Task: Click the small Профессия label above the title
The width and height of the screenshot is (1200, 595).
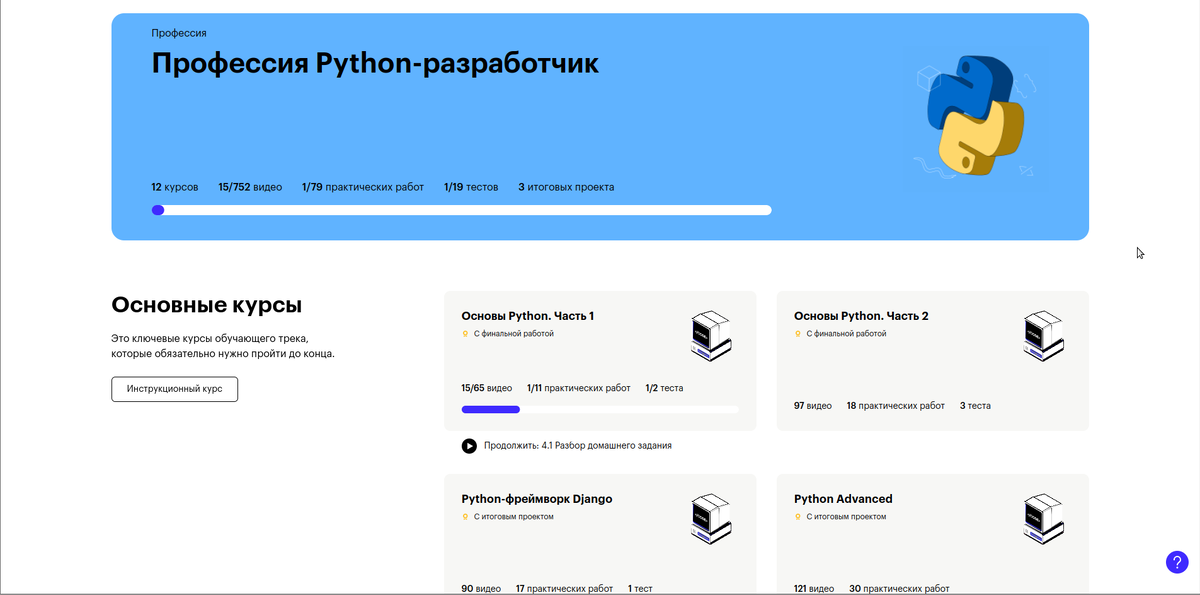Action: 179,33
